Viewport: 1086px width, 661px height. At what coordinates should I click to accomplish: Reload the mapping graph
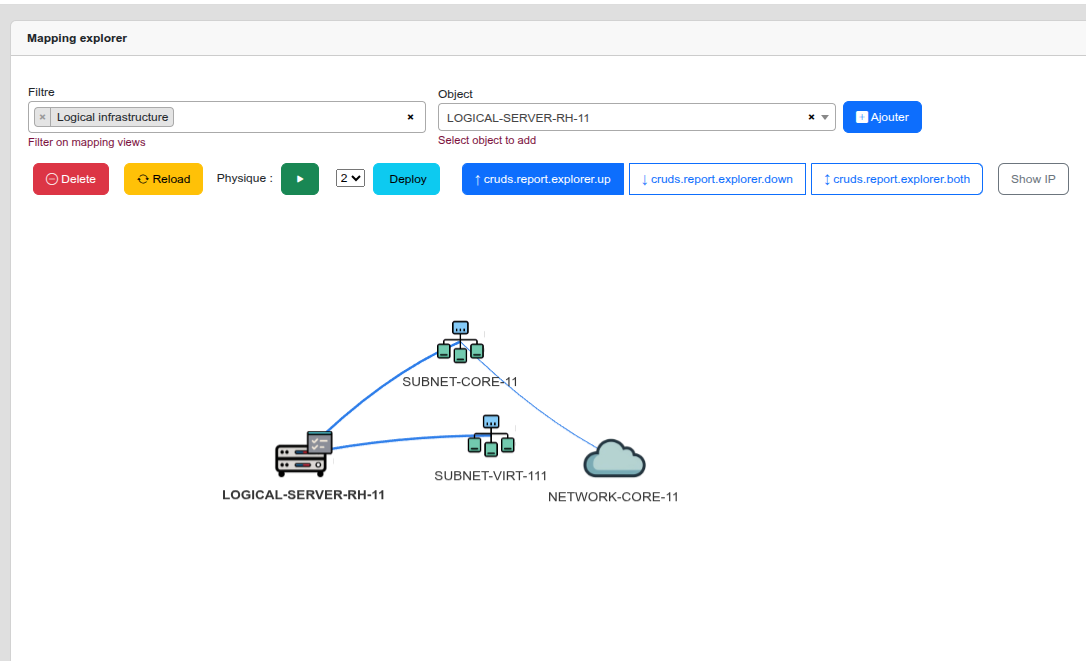163,179
